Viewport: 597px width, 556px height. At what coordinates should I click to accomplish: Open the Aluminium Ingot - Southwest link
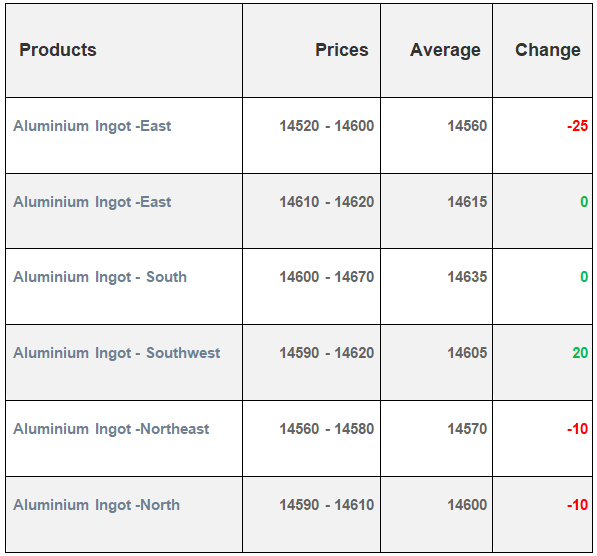click(117, 353)
